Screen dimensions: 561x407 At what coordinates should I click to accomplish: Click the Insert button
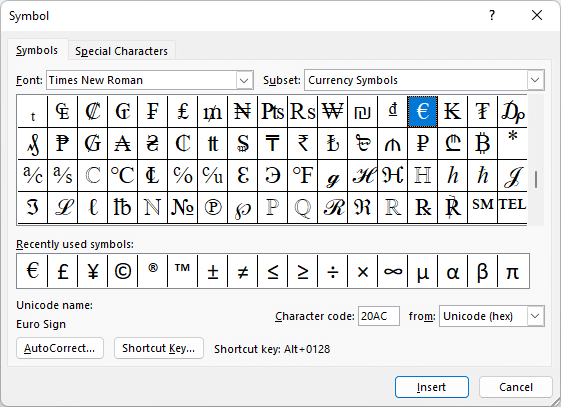431,387
